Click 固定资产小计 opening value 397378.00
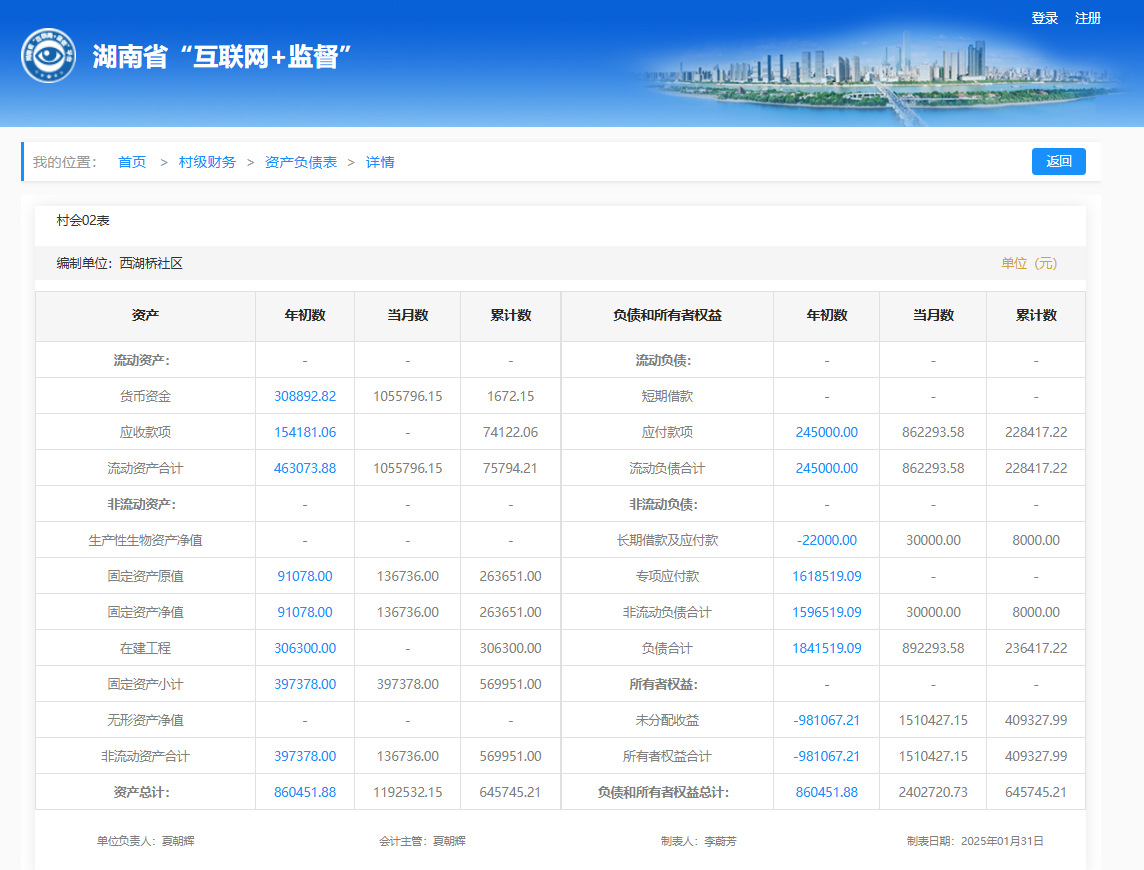Screen dimensions: 1144x870 click(x=305, y=684)
